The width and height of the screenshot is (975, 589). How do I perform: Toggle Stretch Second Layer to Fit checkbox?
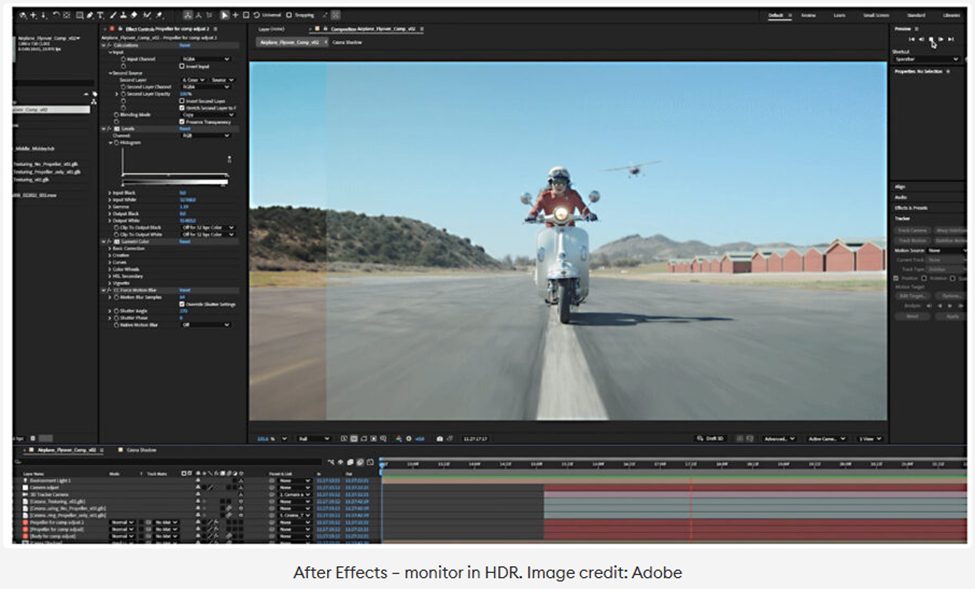pos(182,108)
